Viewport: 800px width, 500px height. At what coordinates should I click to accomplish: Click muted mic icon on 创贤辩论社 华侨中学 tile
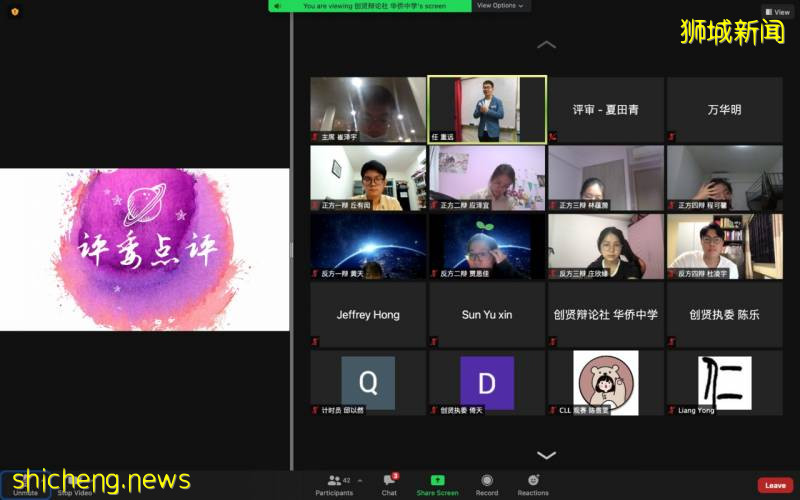pos(553,341)
